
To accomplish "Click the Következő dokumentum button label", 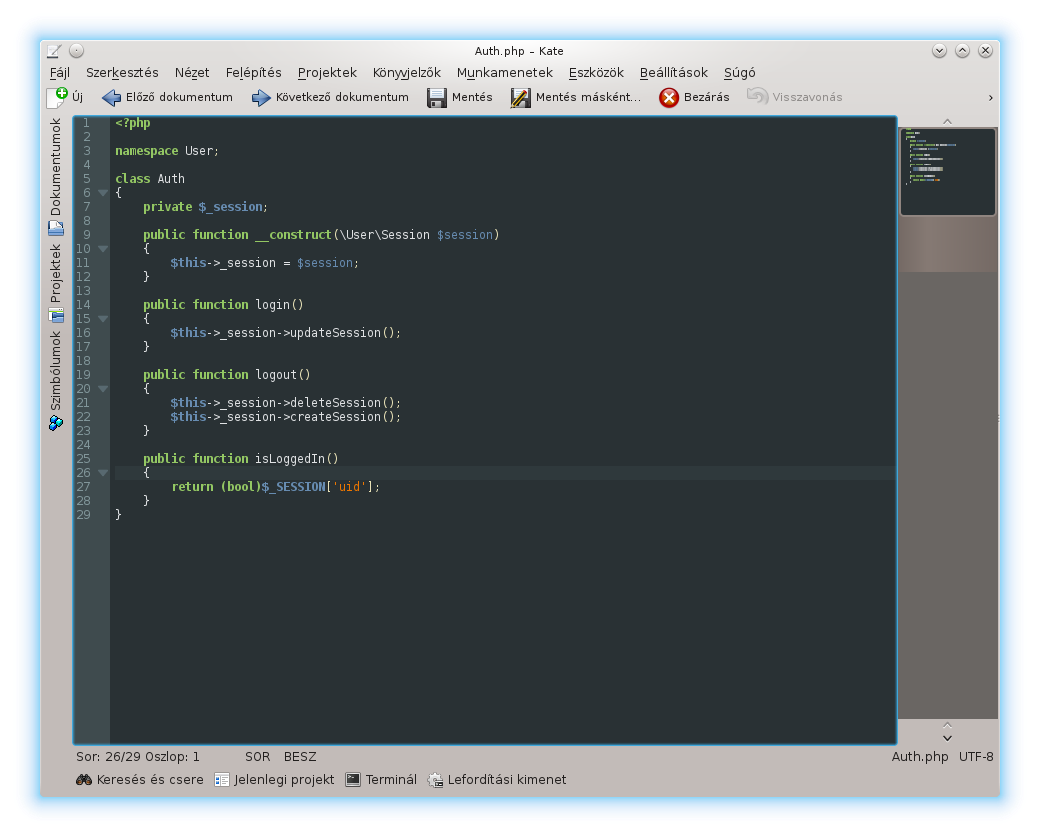I will pos(342,97).
